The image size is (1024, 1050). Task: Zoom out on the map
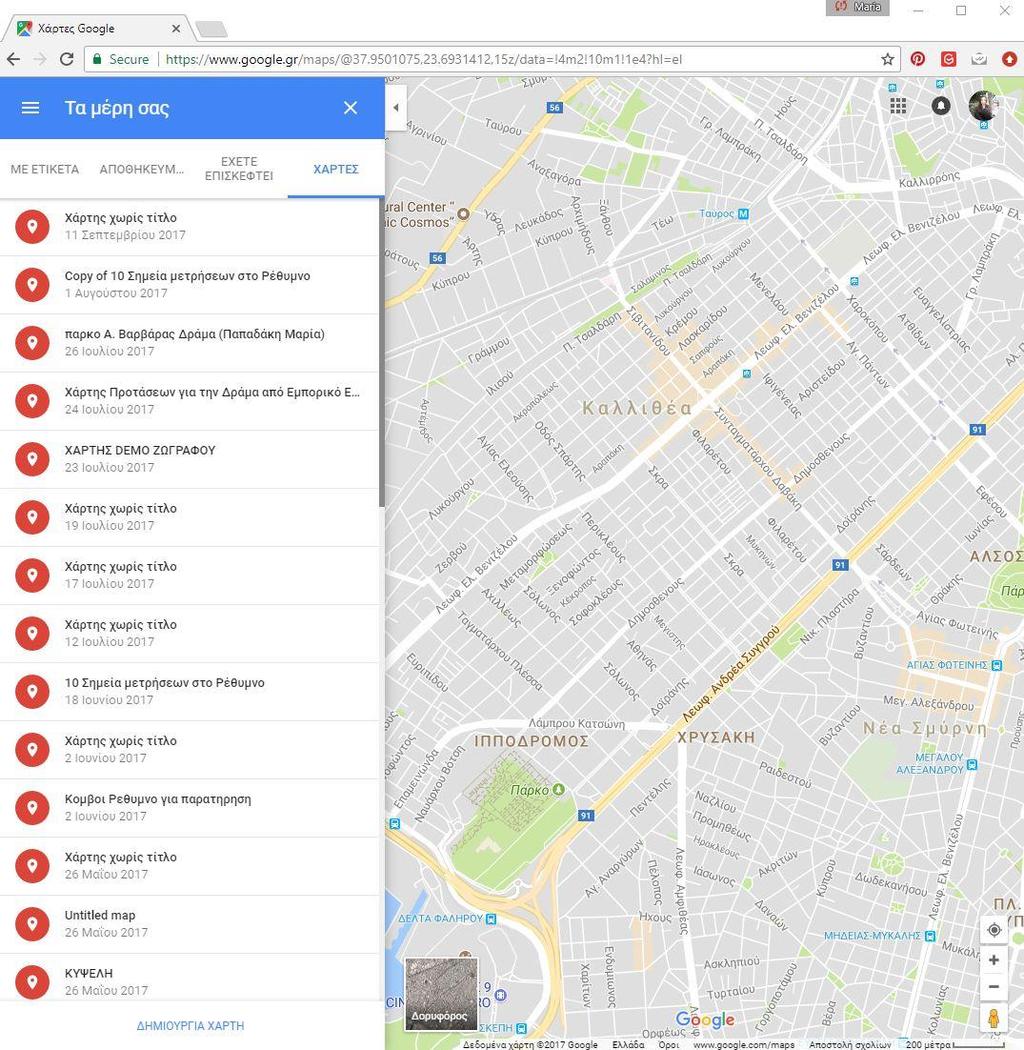[994, 986]
